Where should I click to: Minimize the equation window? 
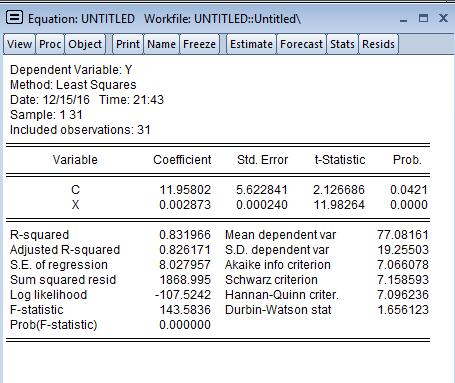click(403, 19)
